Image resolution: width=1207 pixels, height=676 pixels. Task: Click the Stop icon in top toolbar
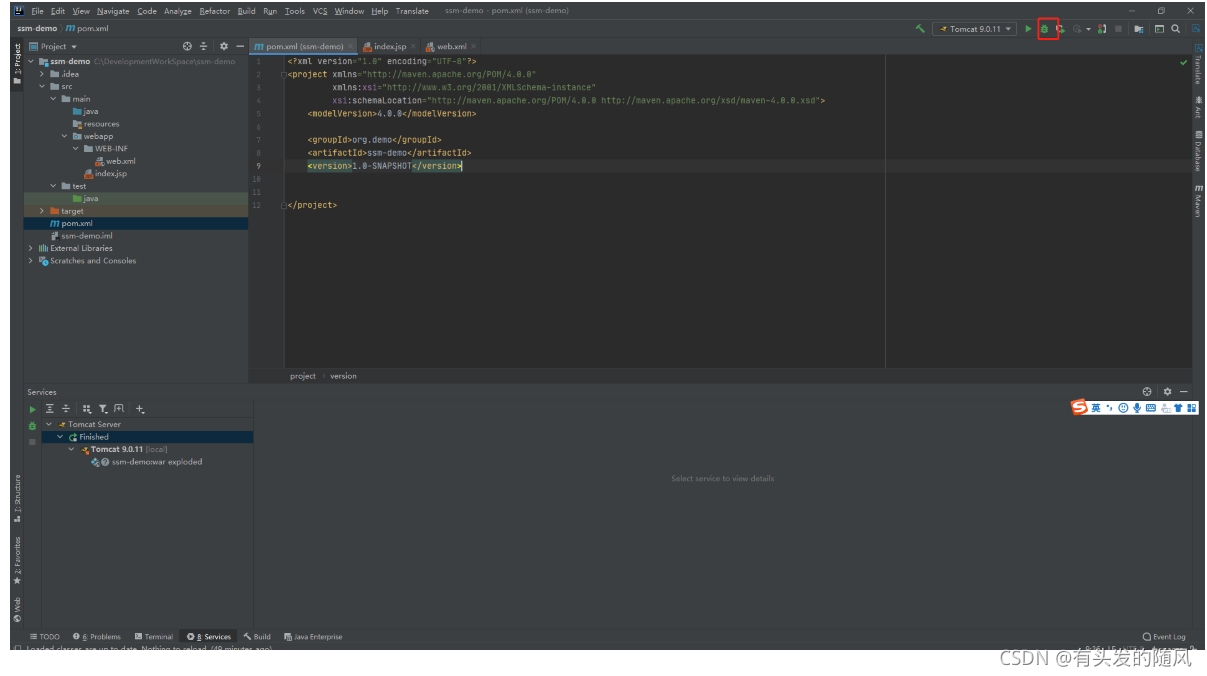pos(1118,29)
